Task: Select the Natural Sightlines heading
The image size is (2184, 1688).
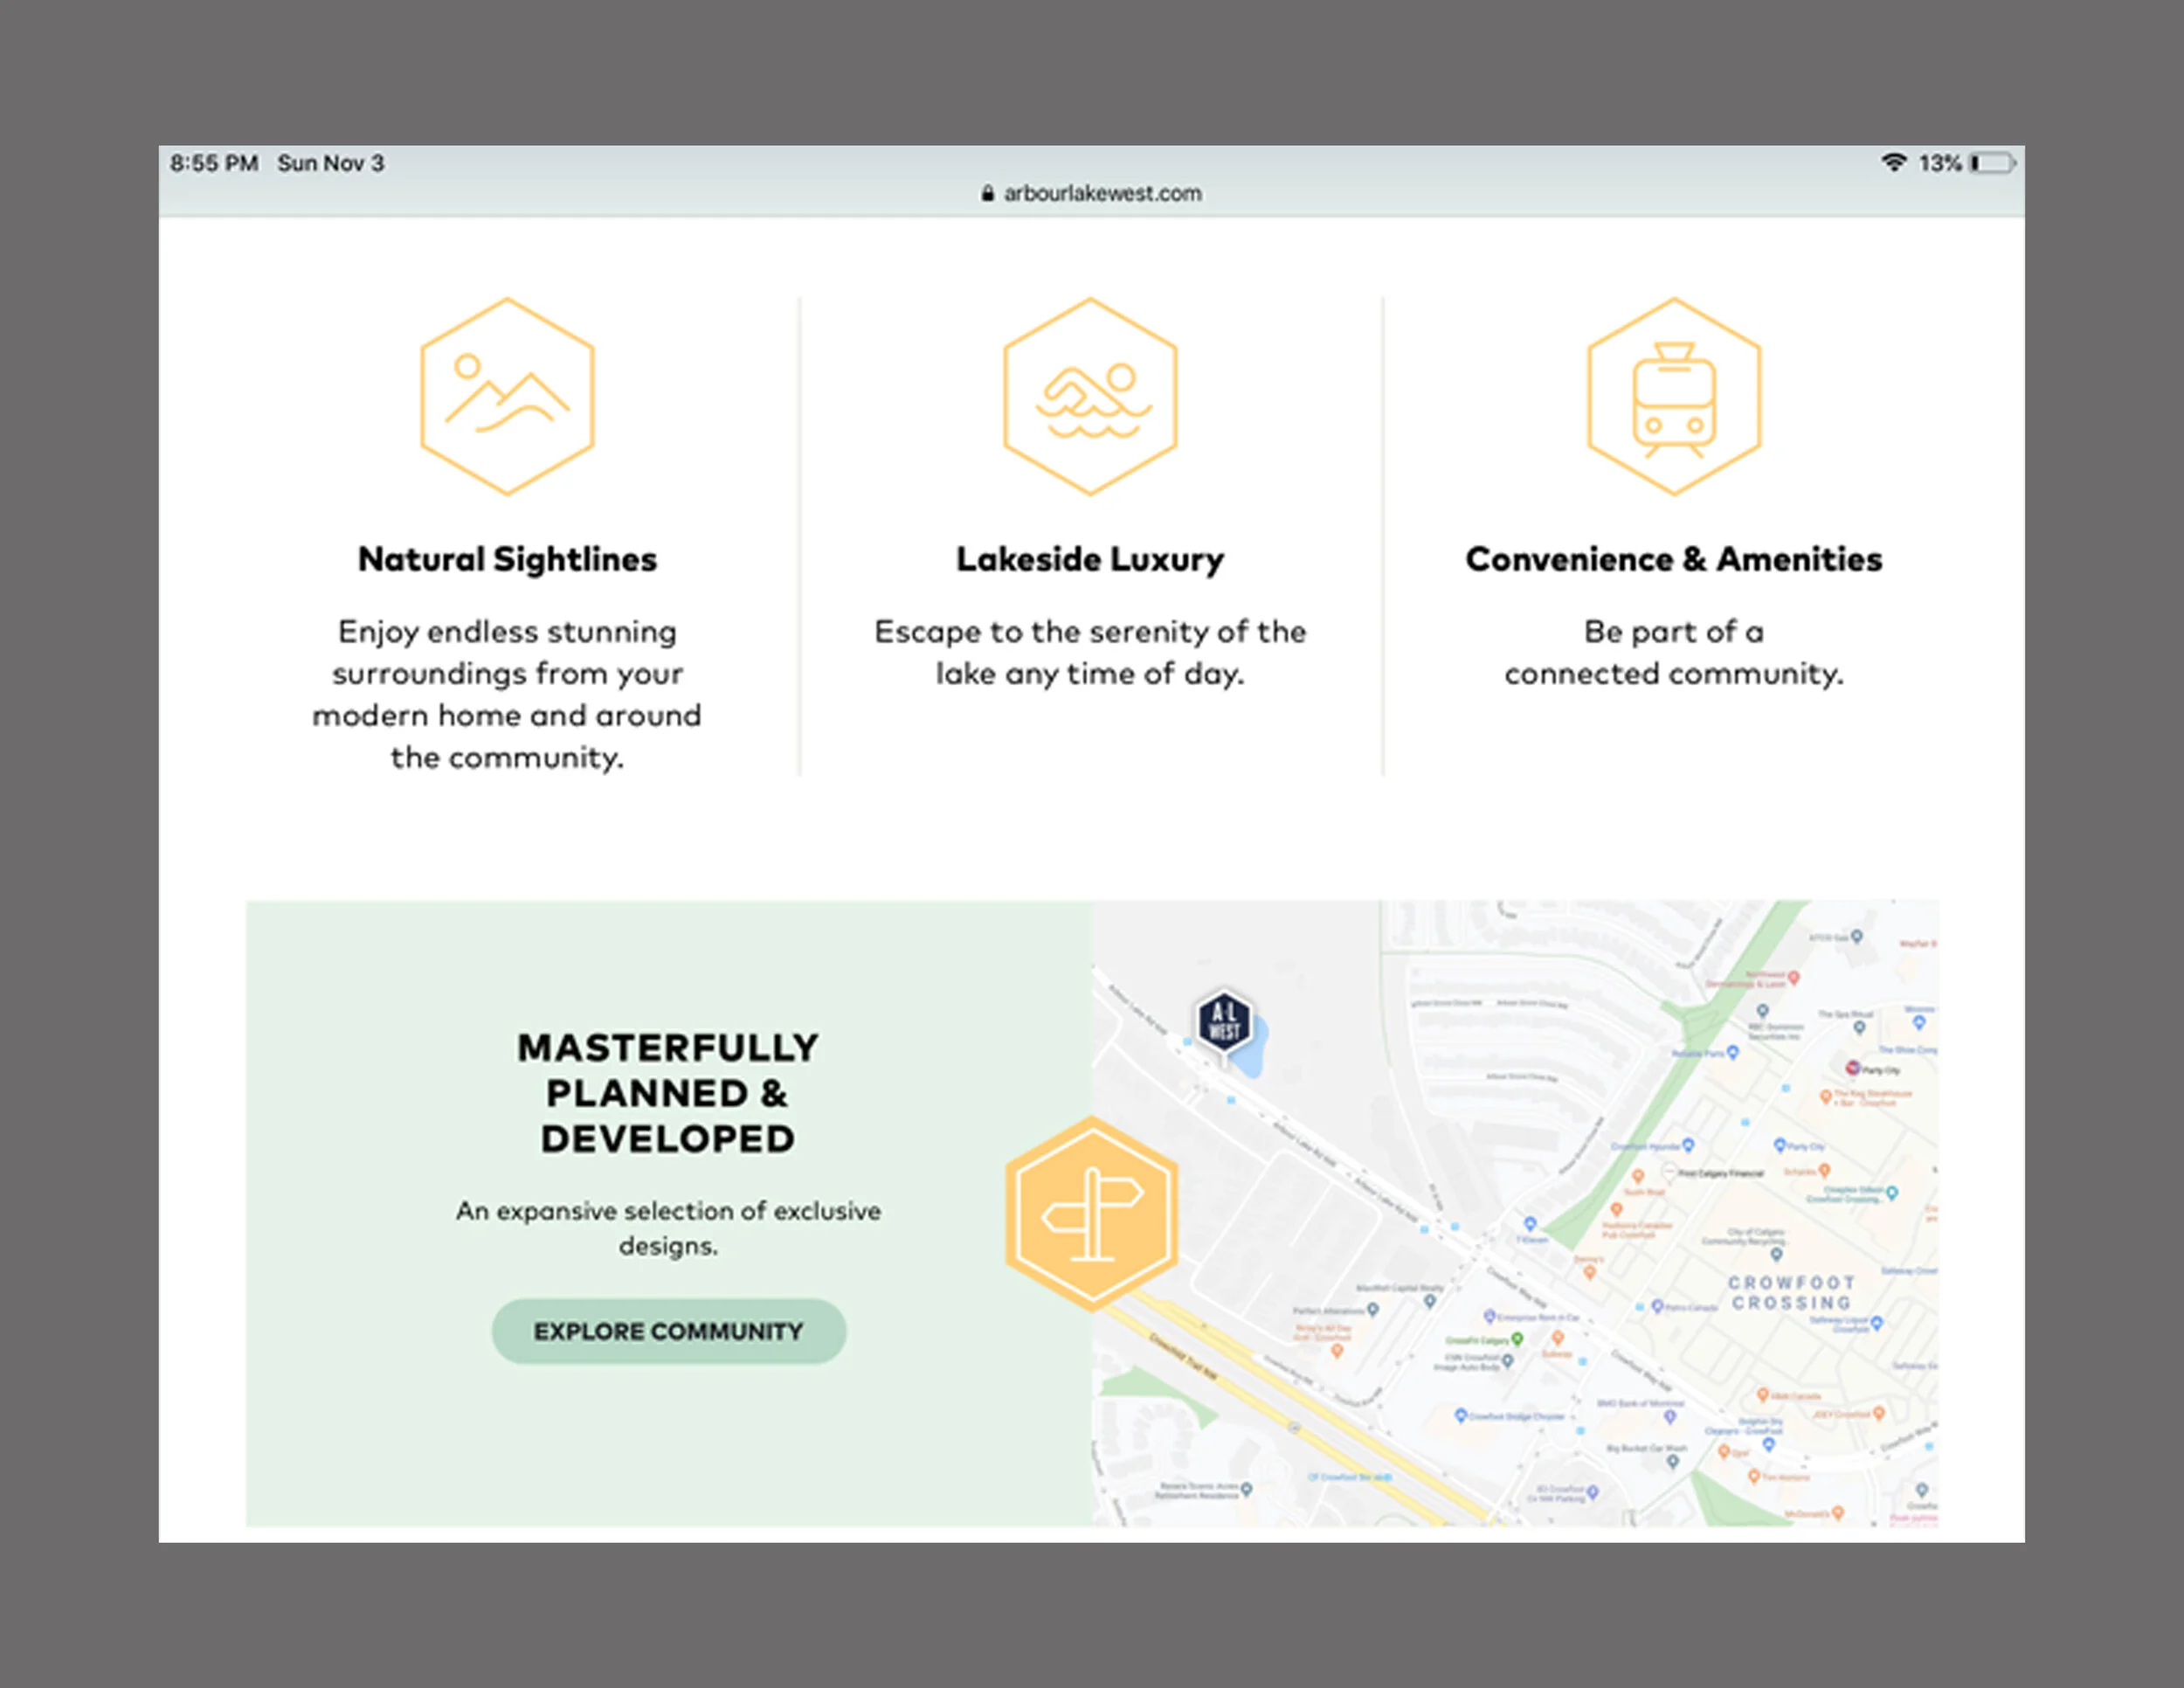Action: 507,559
